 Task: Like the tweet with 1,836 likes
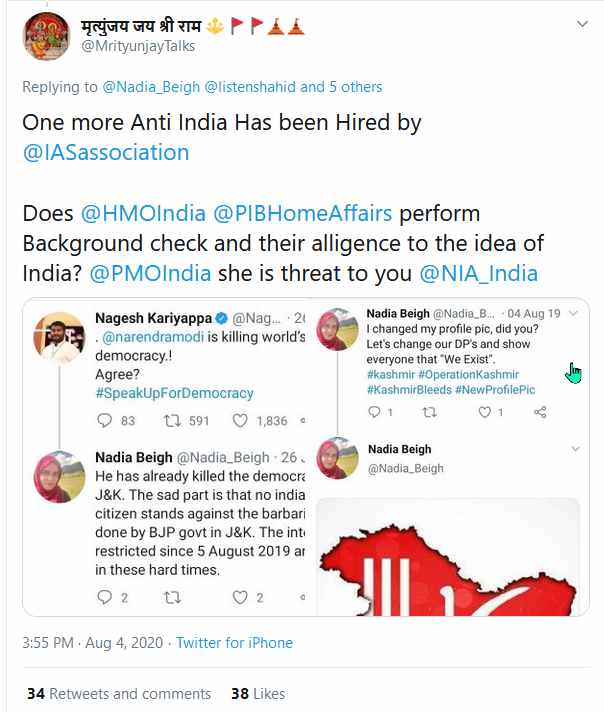click(240, 421)
